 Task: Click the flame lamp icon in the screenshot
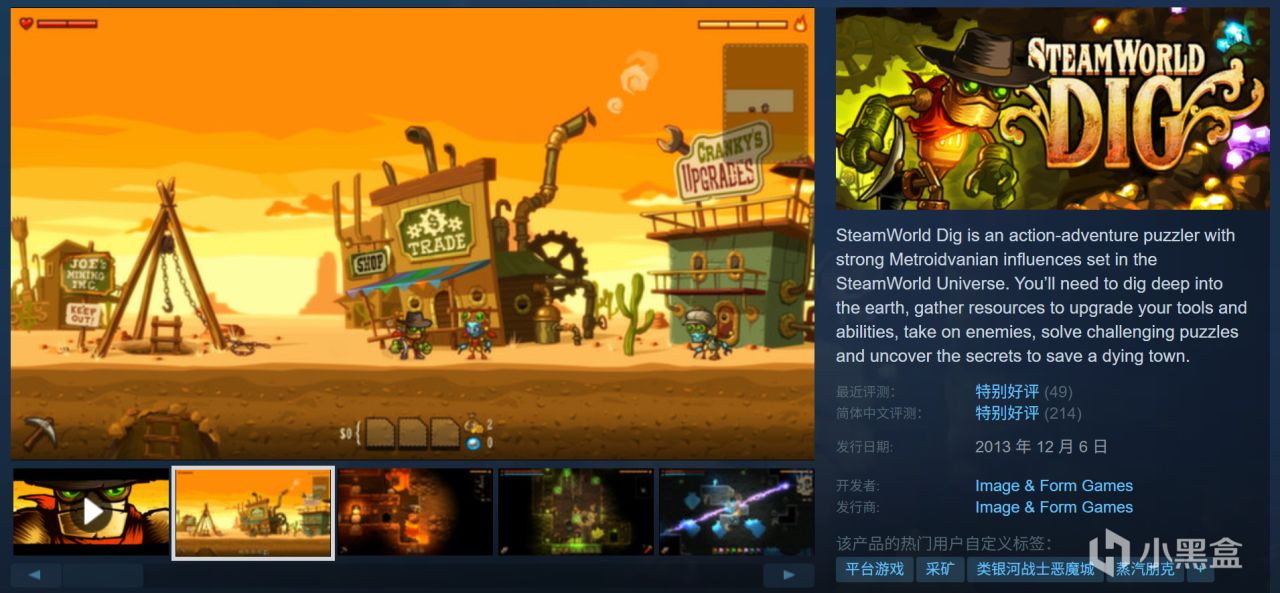click(x=800, y=23)
